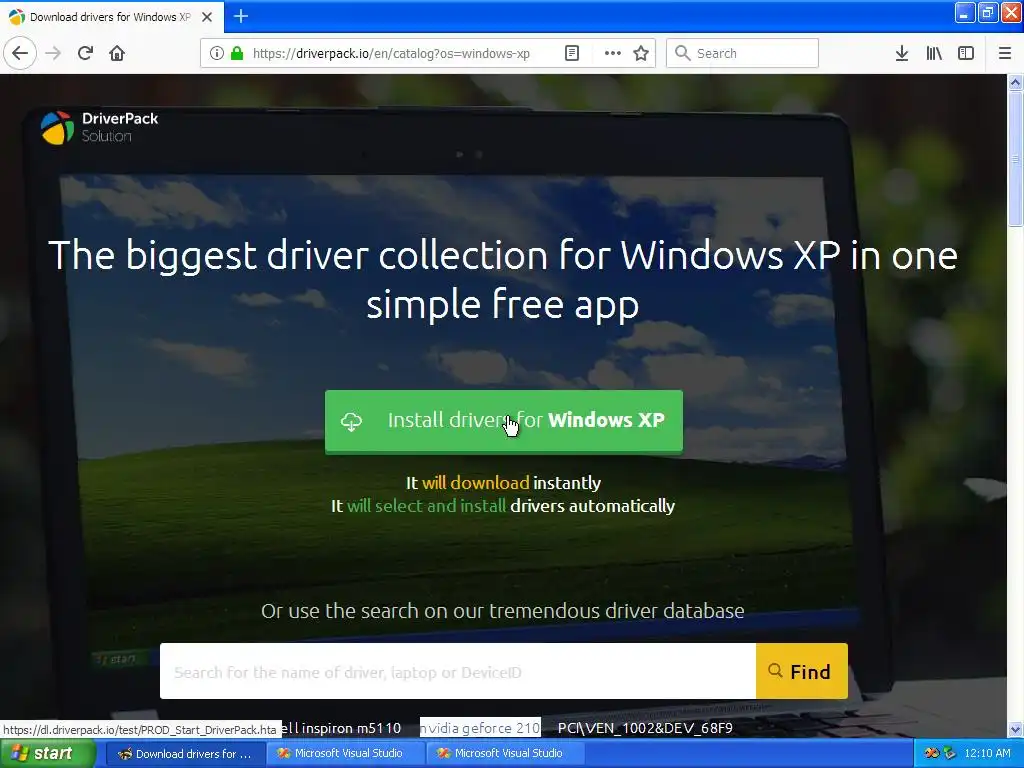This screenshot has width=1024, height=768.
Task: Open a new tab with plus icon
Action: [x=241, y=16]
